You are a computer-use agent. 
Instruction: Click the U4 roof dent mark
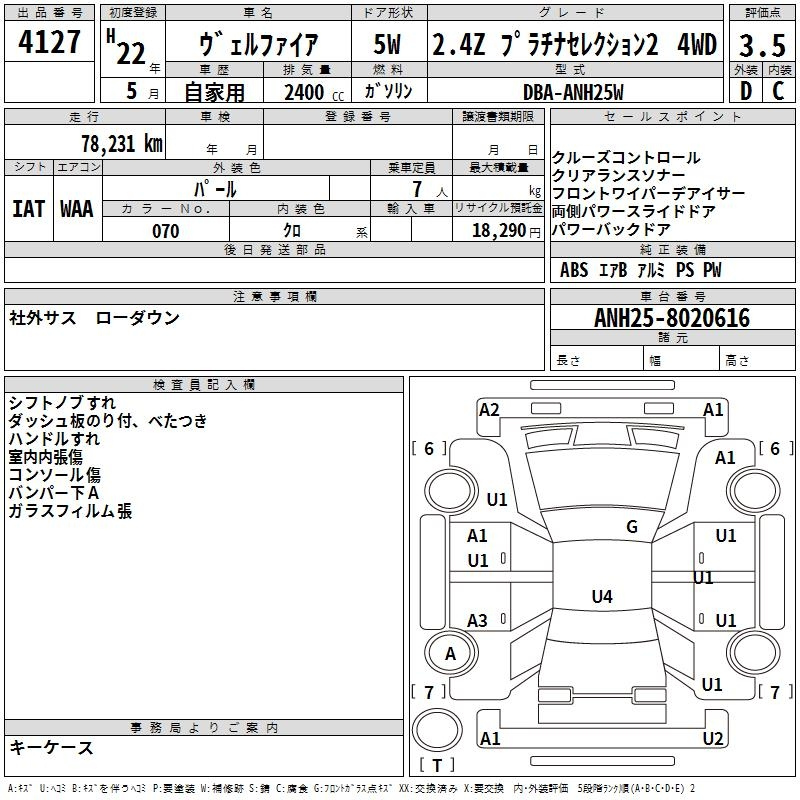point(602,596)
